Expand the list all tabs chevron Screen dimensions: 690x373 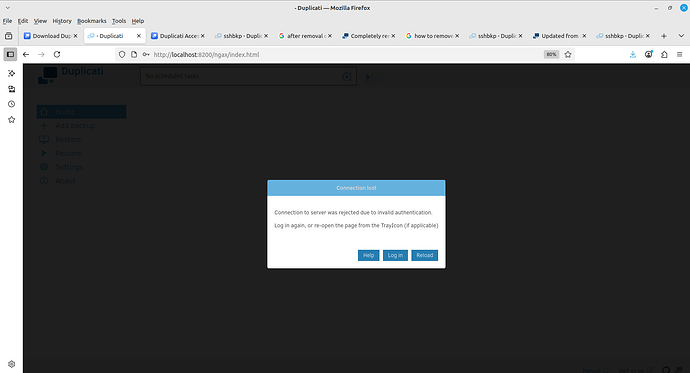(681, 36)
